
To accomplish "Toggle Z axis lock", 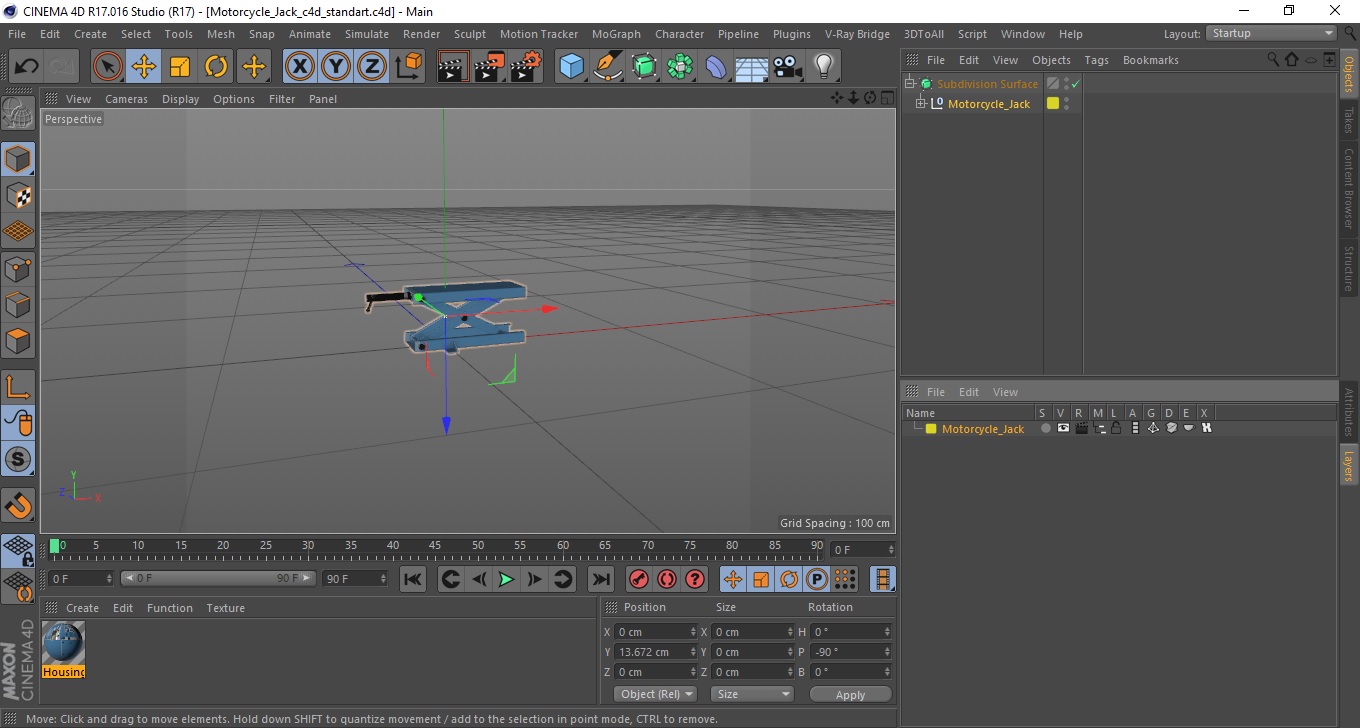I will point(372,67).
